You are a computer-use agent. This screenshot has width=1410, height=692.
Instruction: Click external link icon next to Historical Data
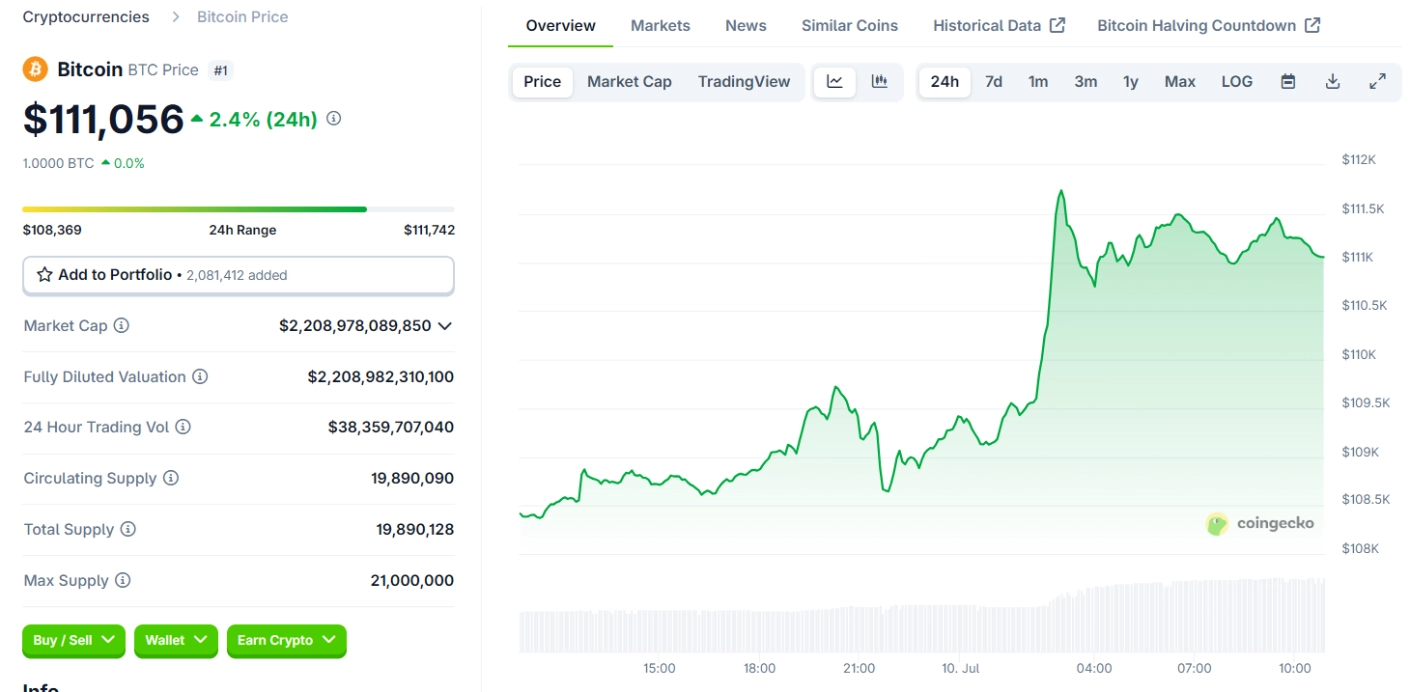pos(1057,25)
